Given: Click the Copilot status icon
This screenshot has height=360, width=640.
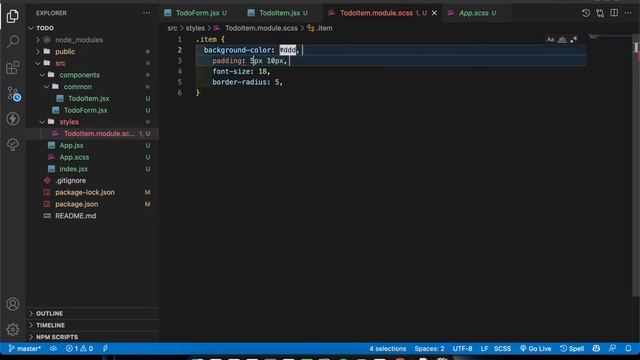Looking at the screenshot, I should coord(596,349).
